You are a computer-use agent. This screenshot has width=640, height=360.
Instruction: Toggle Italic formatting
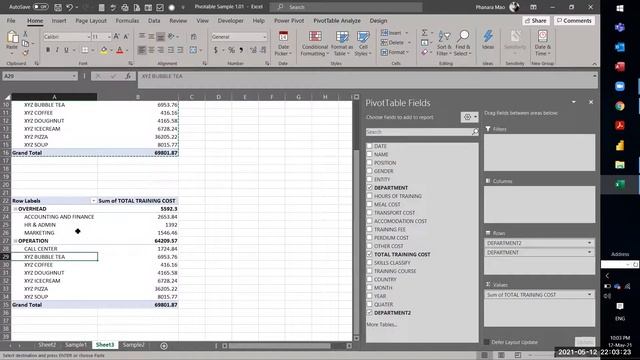pos(57,50)
